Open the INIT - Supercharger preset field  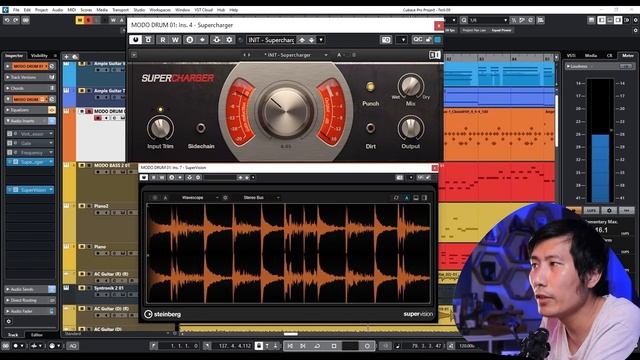click(271, 40)
